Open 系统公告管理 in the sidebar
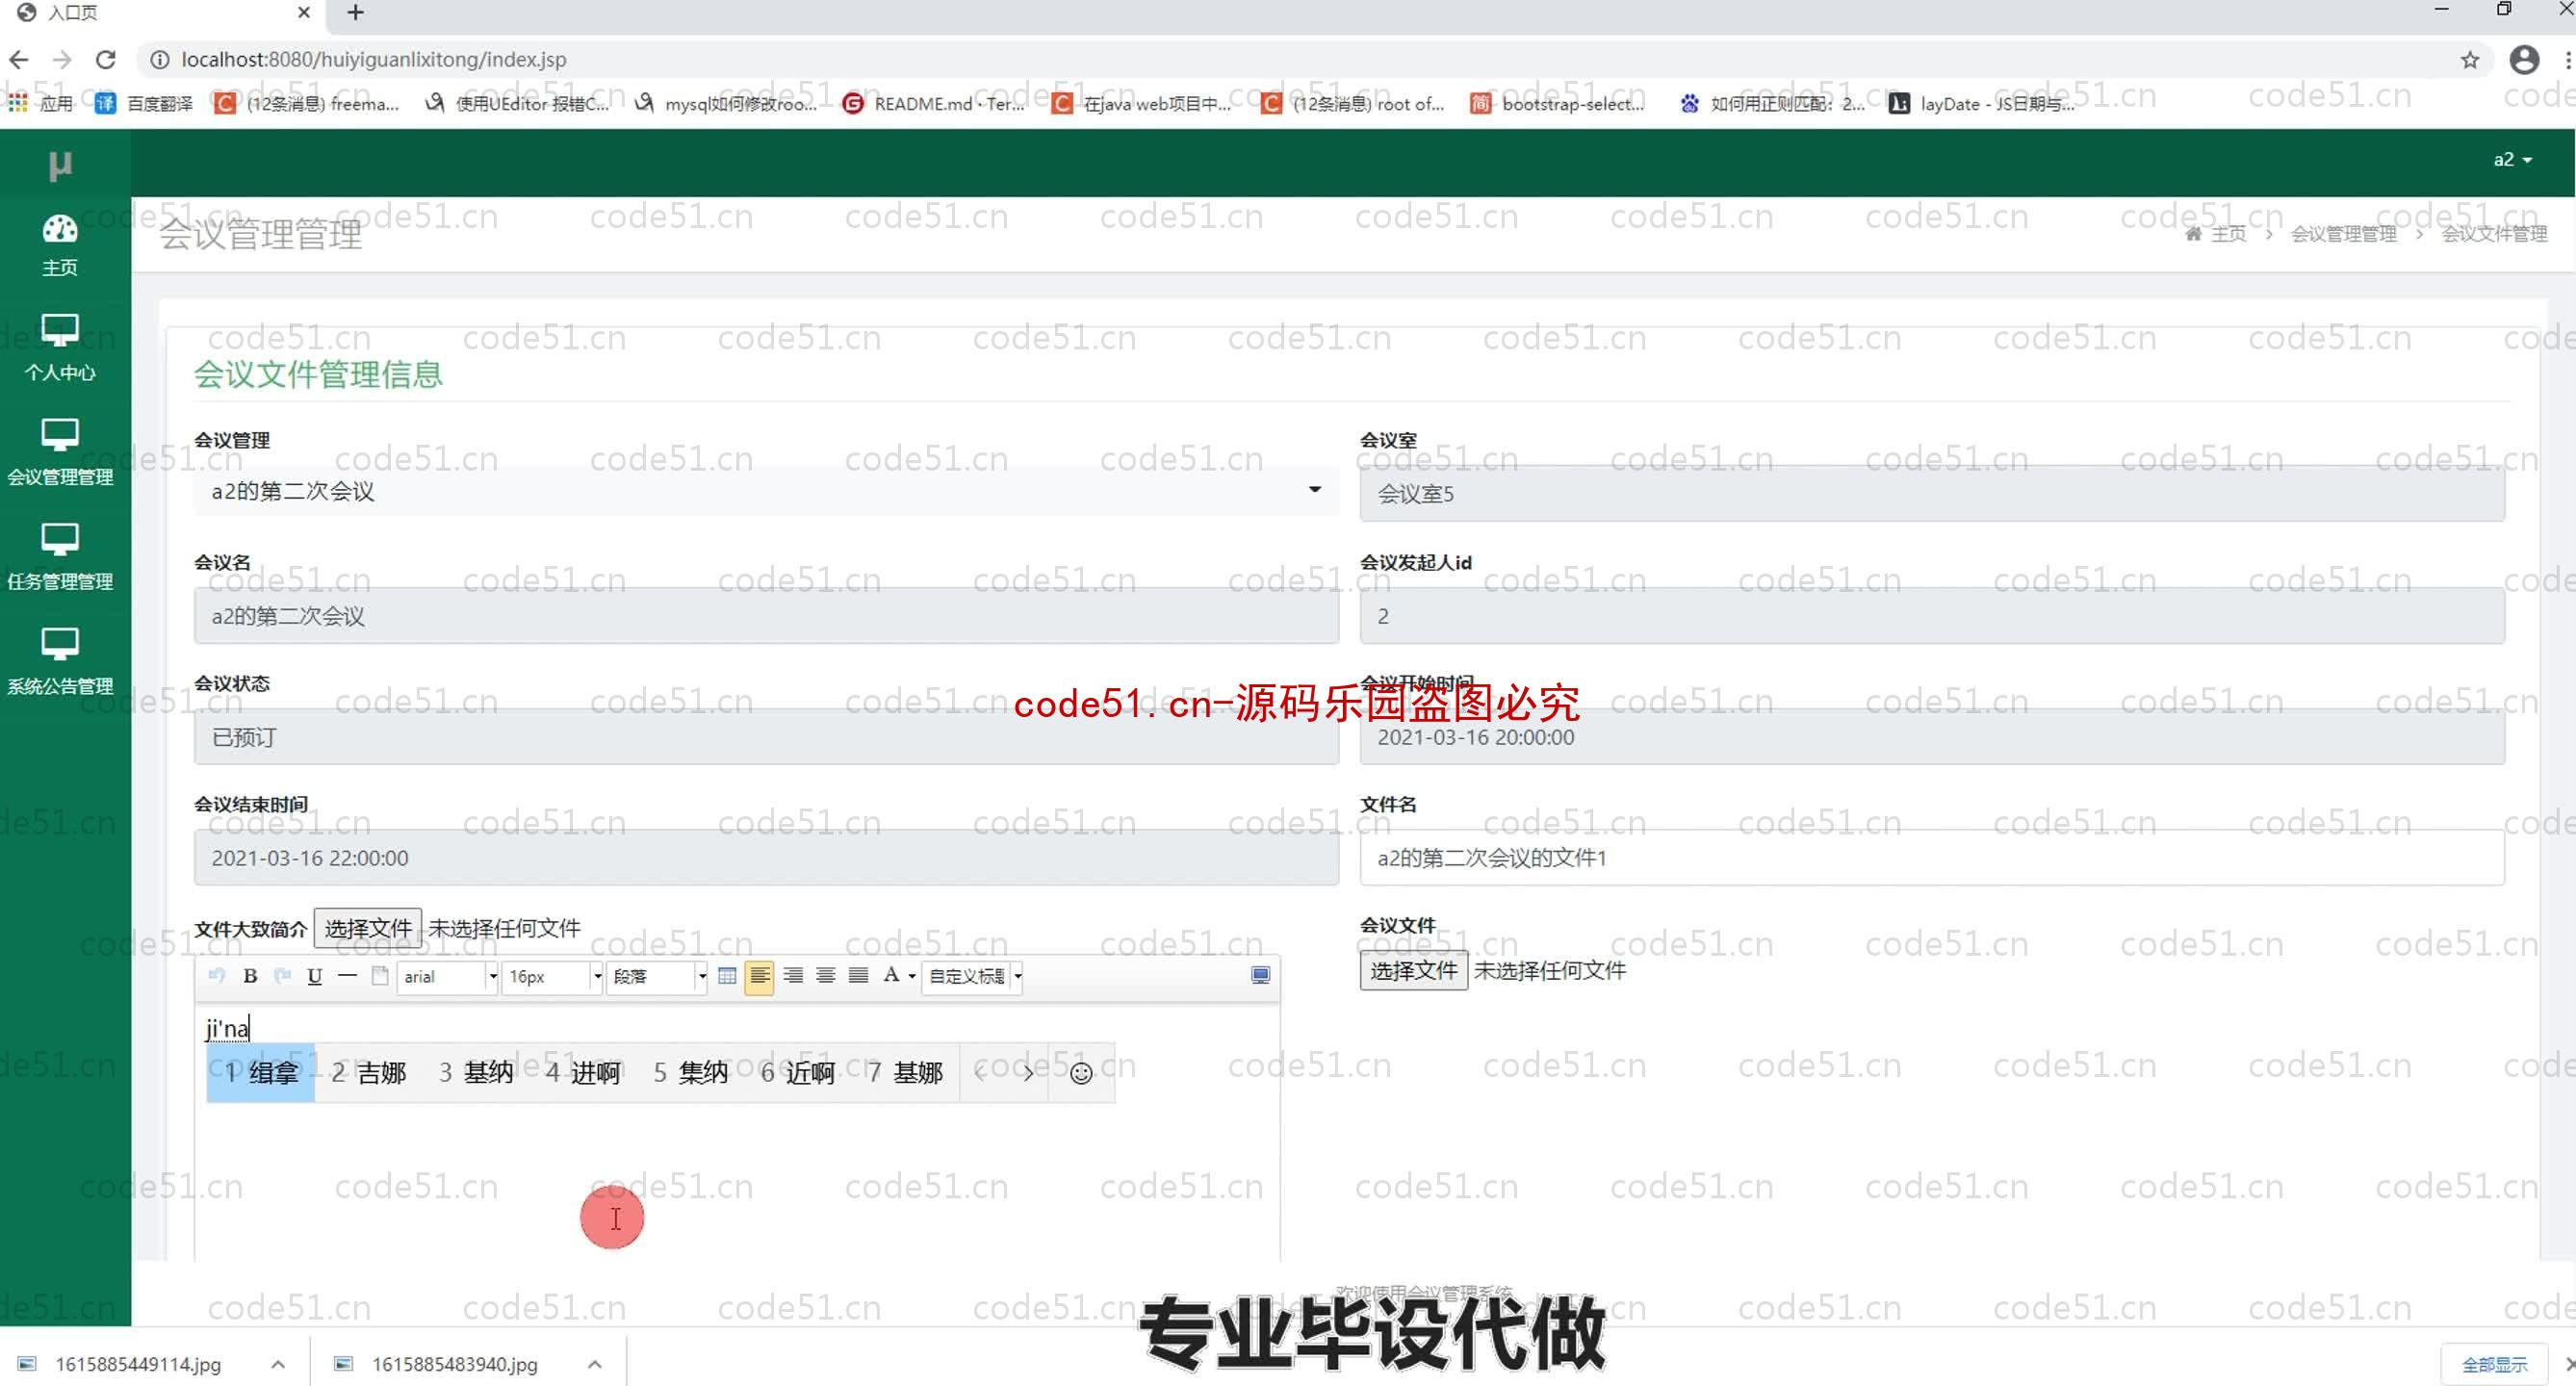The image size is (2576, 1386). (x=60, y=662)
